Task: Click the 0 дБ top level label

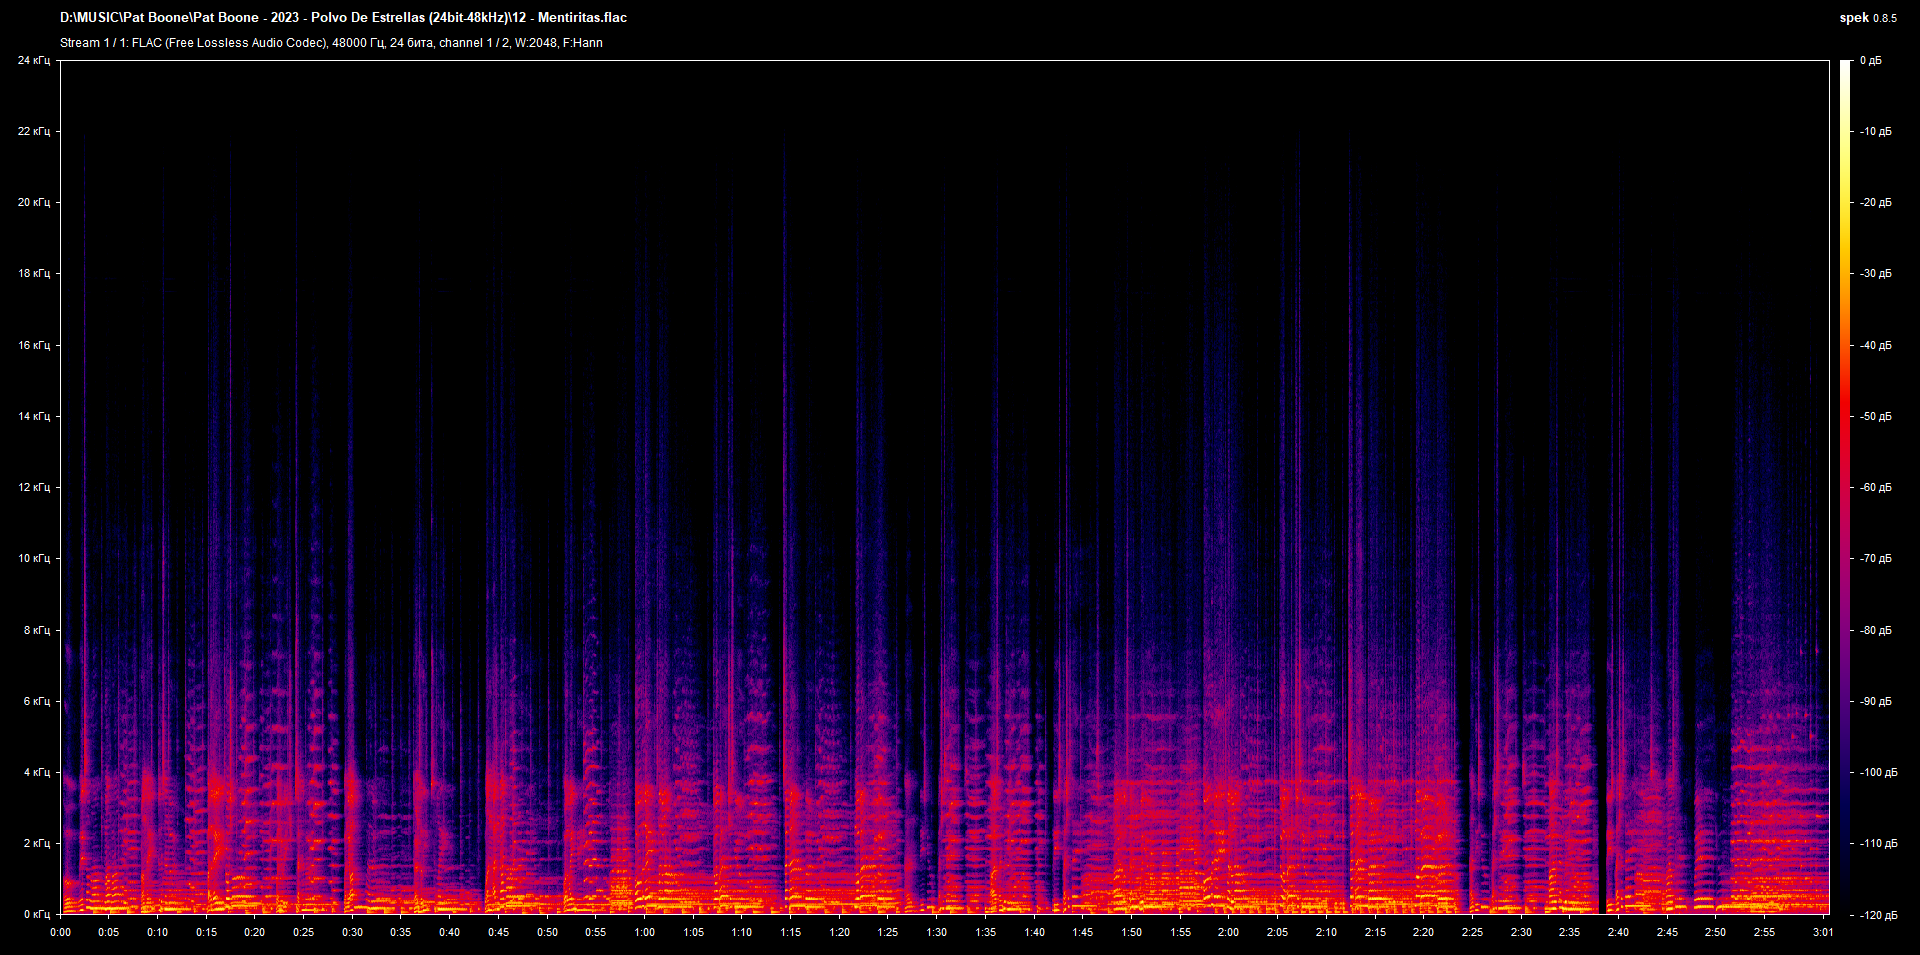Action: [x=1871, y=61]
